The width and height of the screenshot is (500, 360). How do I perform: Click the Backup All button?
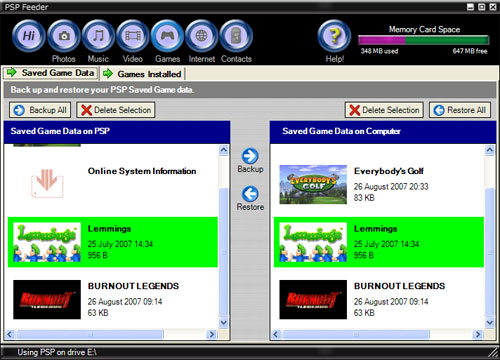40,110
